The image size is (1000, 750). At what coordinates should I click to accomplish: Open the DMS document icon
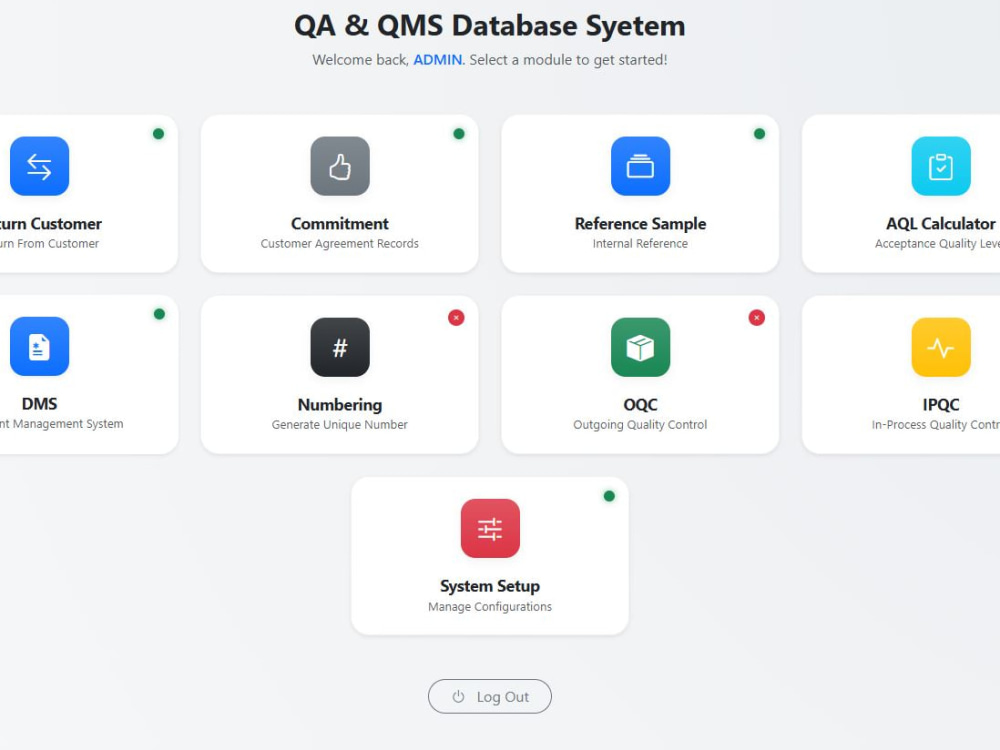40,346
